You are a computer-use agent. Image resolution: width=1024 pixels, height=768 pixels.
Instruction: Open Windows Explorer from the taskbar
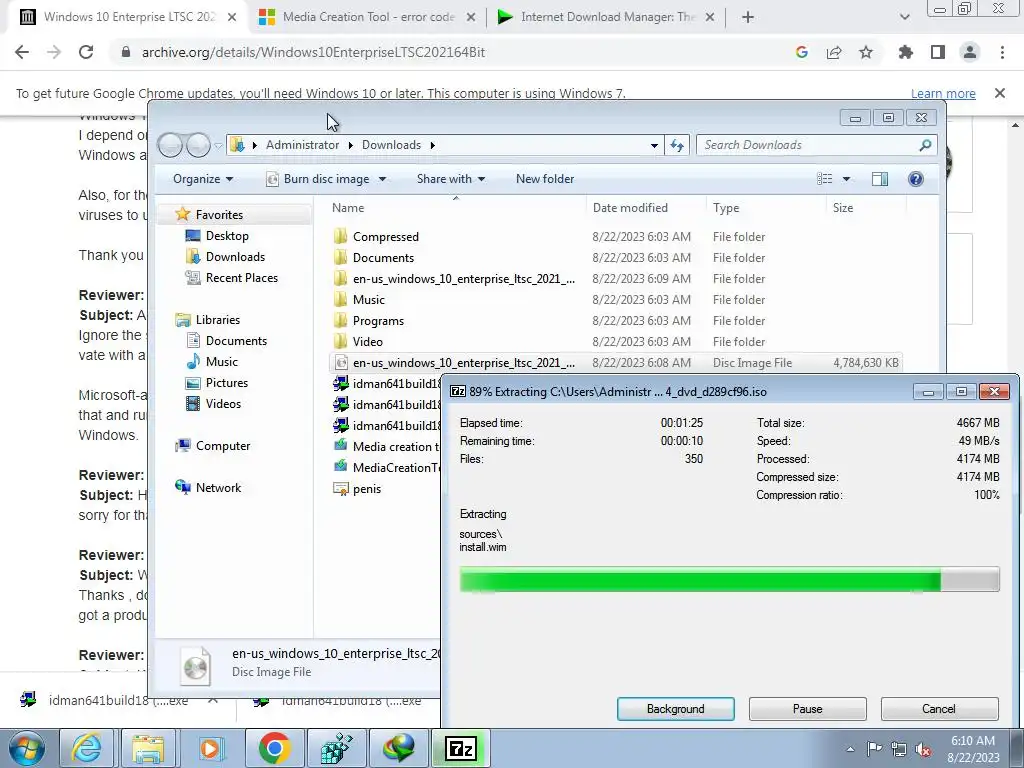click(148, 748)
